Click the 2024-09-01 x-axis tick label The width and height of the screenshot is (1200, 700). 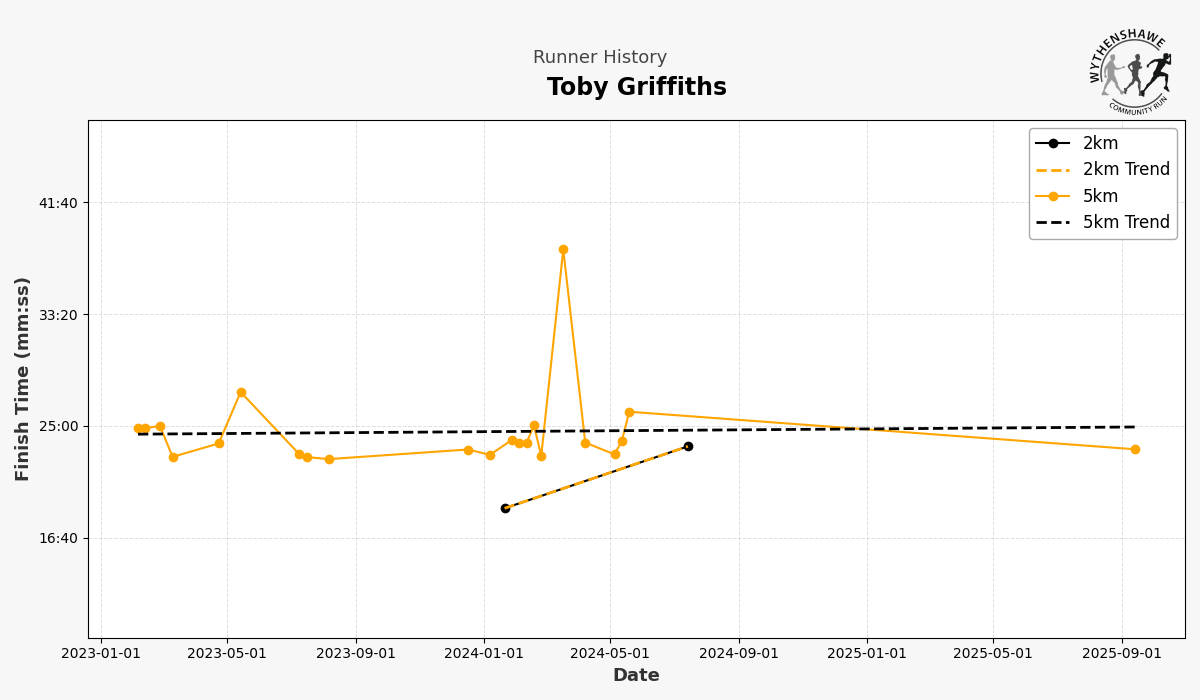point(739,654)
